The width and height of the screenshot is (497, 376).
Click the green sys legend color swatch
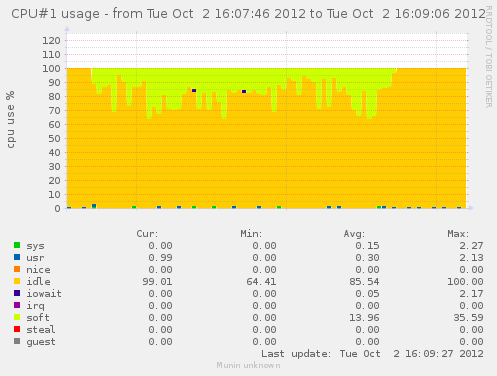[17, 245]
